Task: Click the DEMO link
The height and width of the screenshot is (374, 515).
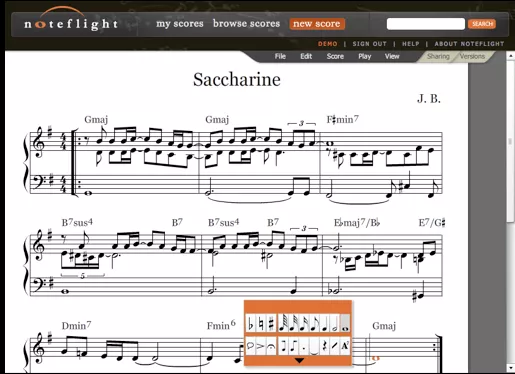Action: (327, 44)
